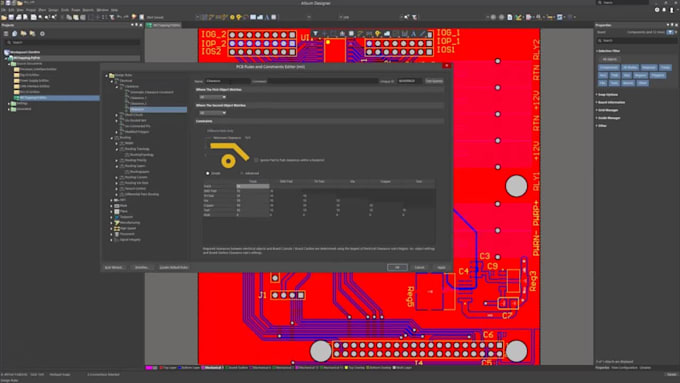Click the refresh-style icon in right toolbar
680x383 pixels.
560,17
